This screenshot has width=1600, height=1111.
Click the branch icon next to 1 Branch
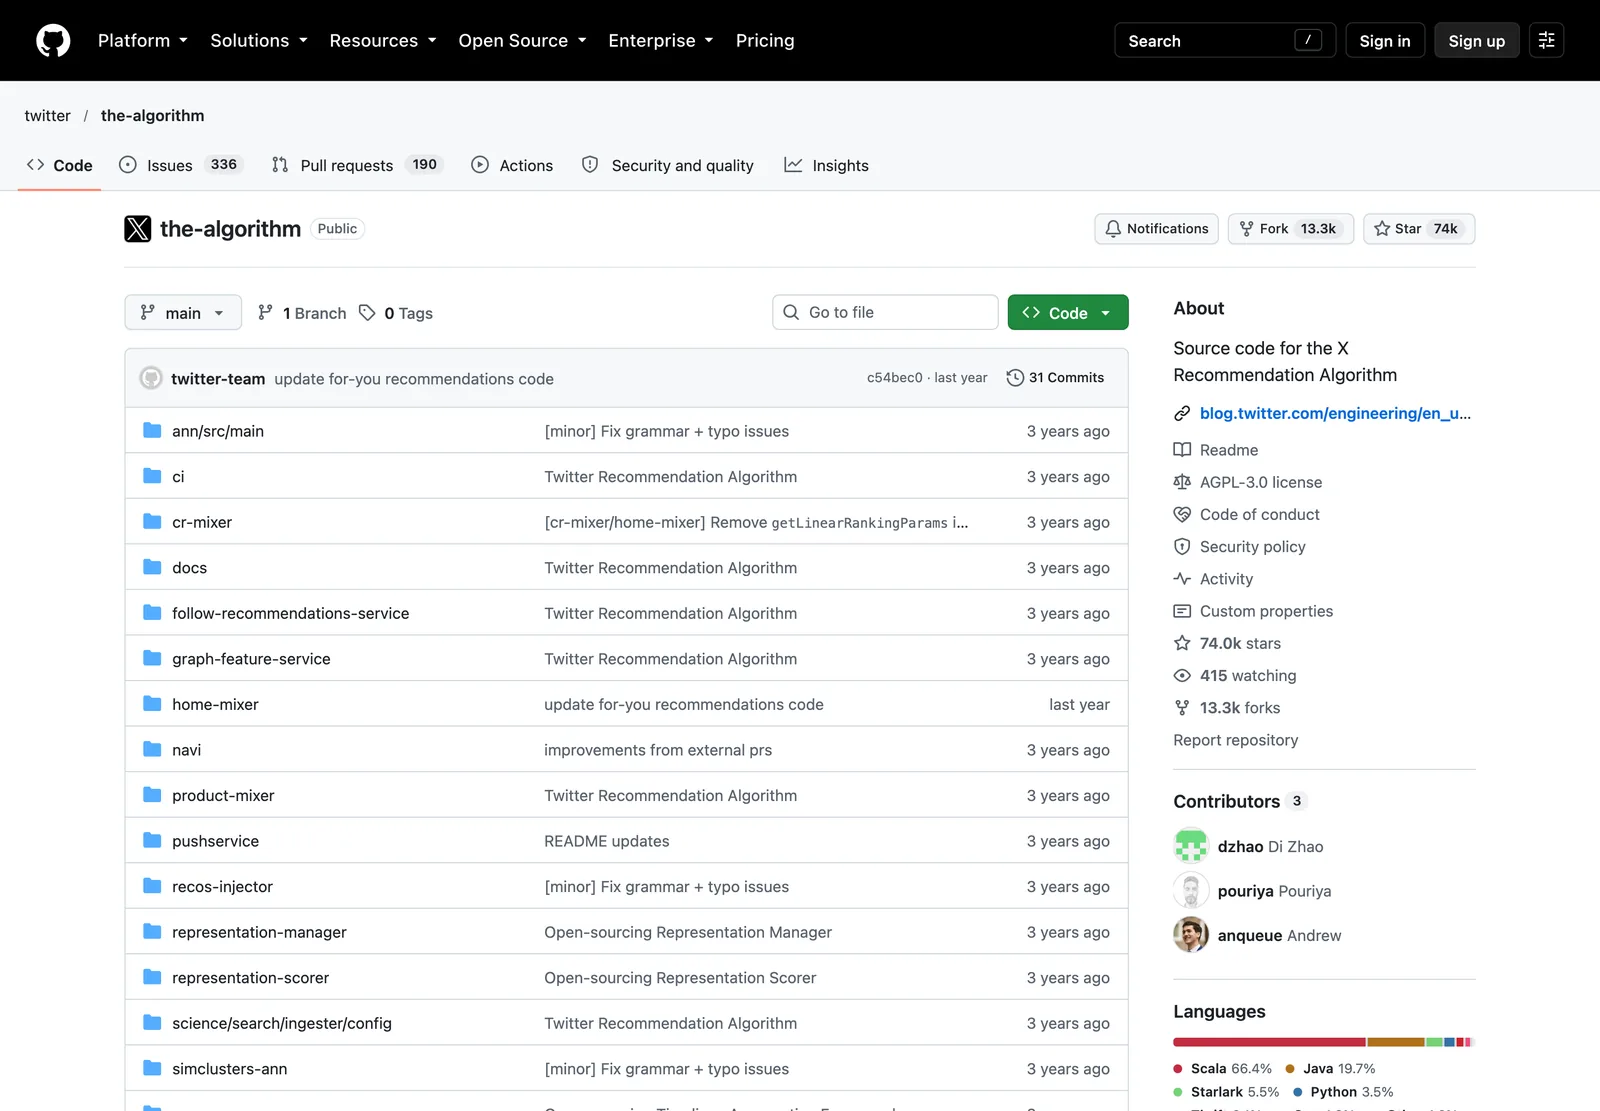(265, 313)
